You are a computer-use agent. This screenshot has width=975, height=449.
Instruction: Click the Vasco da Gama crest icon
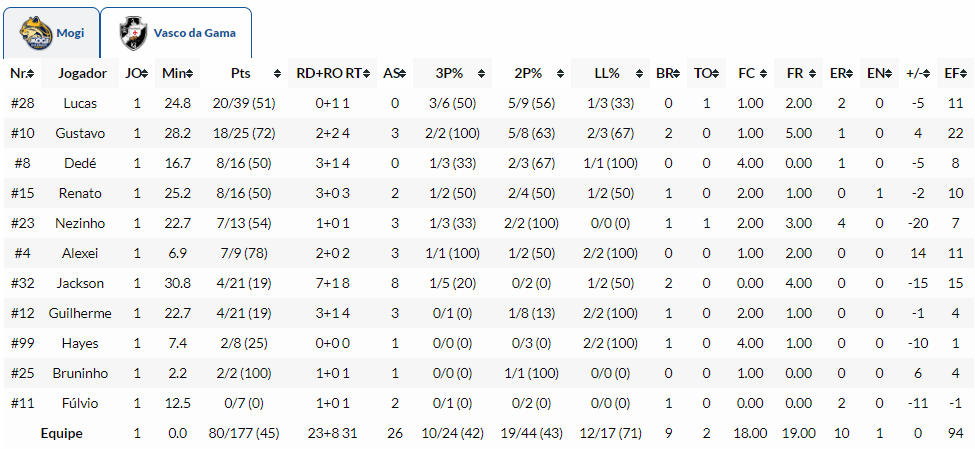tap(130, 33)
